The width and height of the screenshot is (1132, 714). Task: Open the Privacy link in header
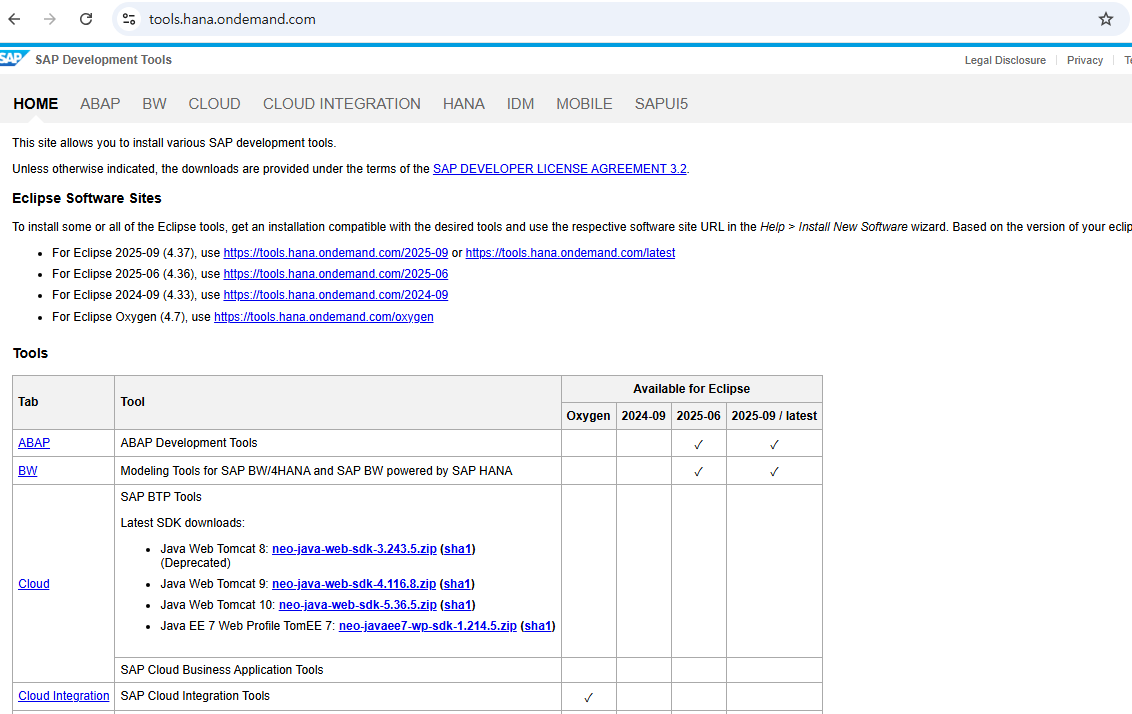coord(1085,61)
